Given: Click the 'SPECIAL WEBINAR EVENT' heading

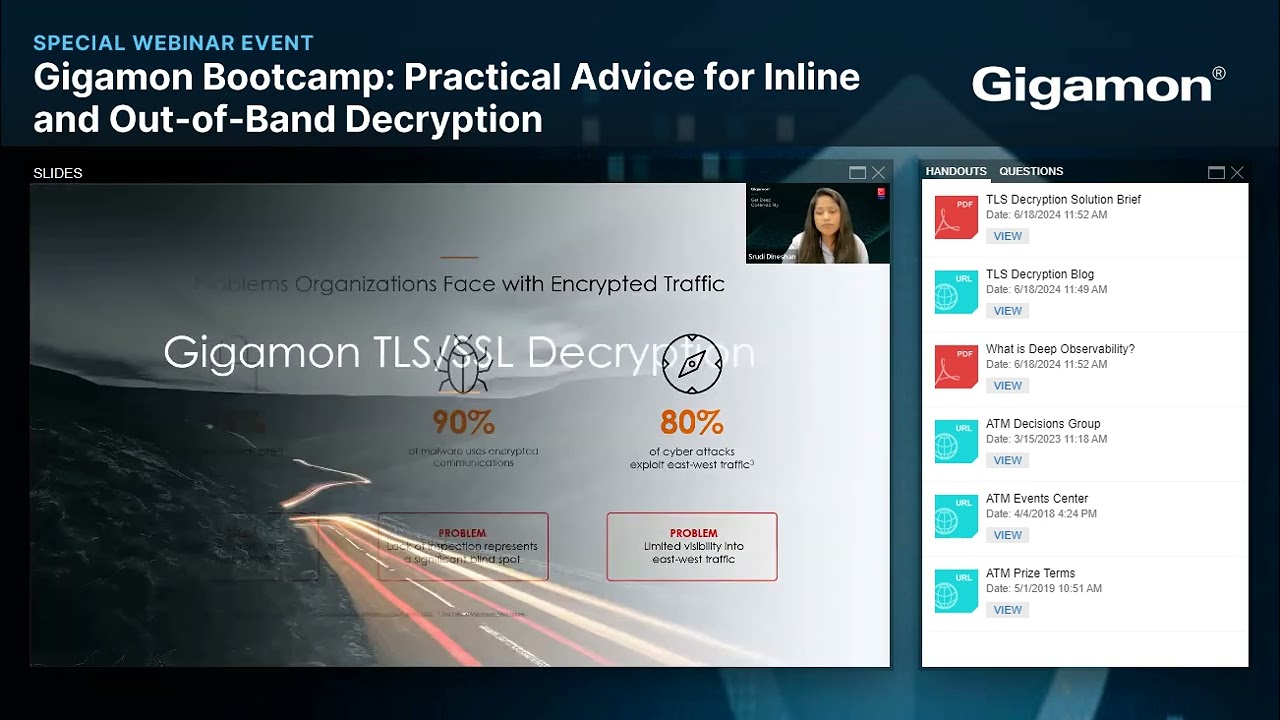Looking at the screenshot, I should (174, 43).
